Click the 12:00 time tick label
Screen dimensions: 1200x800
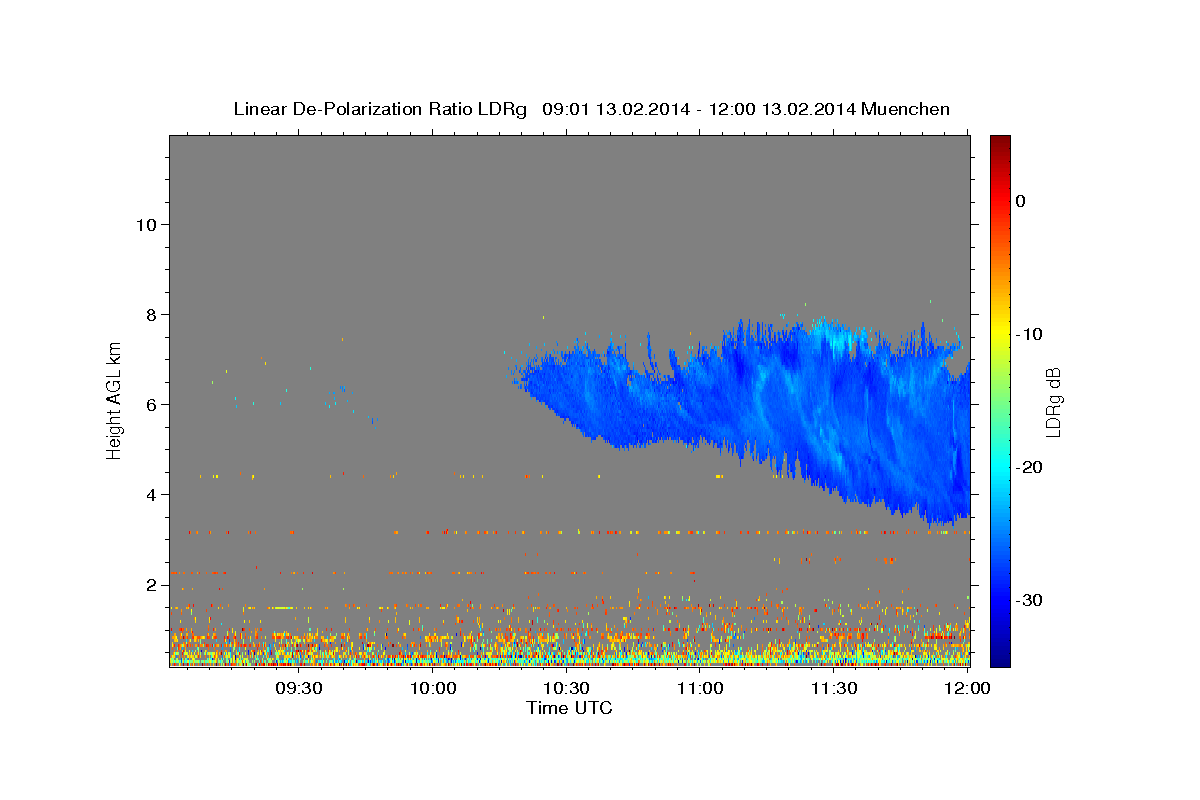pyautogui.click(x=967, y=688)
